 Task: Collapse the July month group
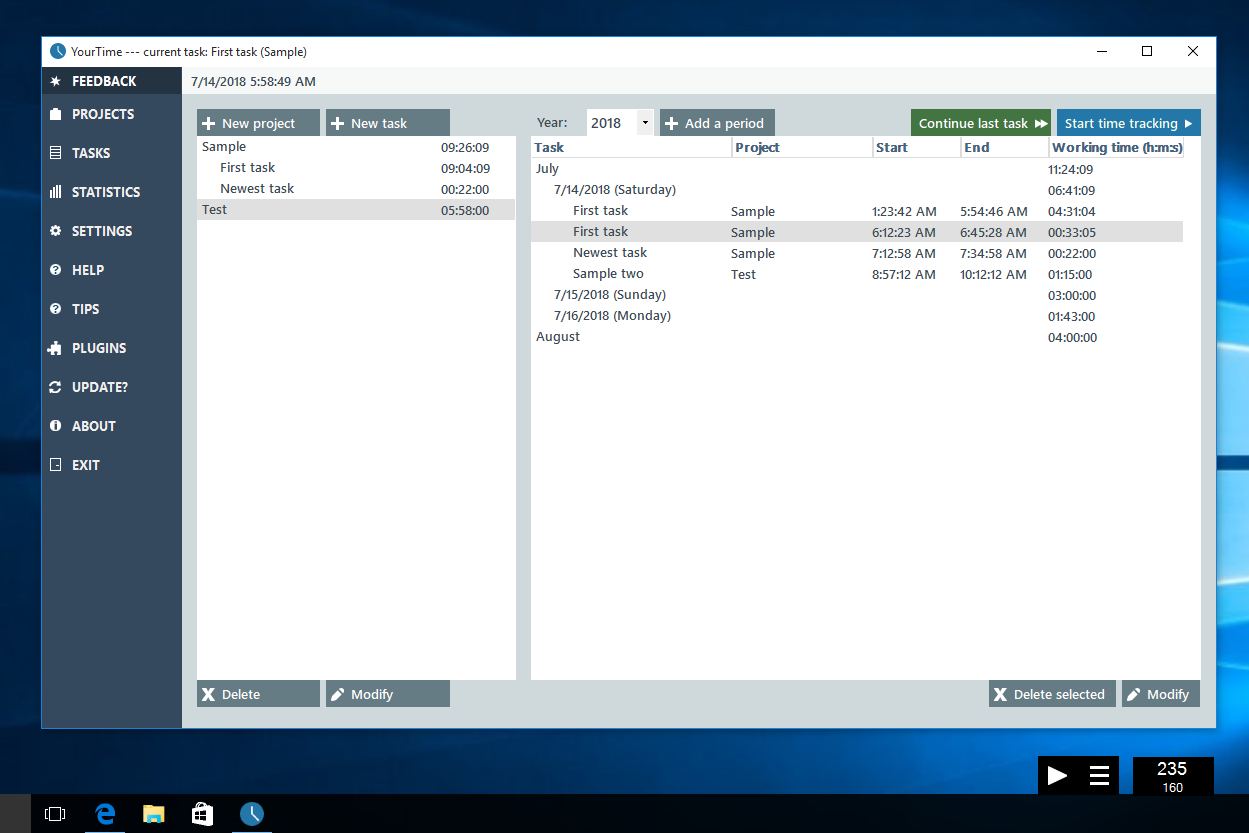pyautogui.click(x=547, y=169)
